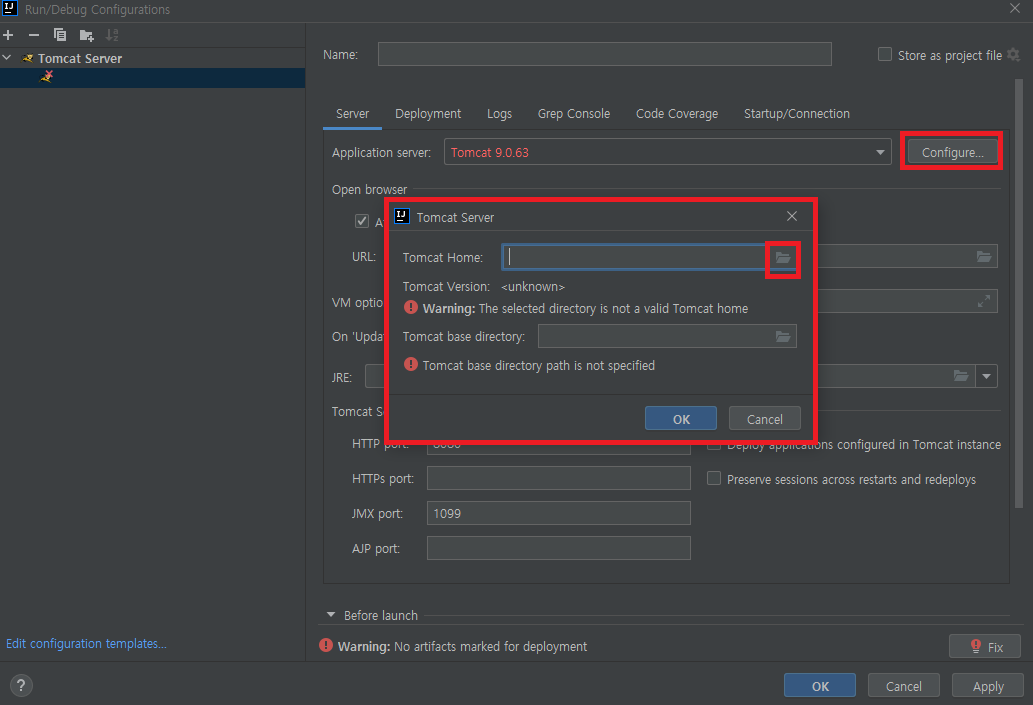Open the JRE dropdown arrow
The height and width of the screenshot is (705, 1033).
[986, 376]
